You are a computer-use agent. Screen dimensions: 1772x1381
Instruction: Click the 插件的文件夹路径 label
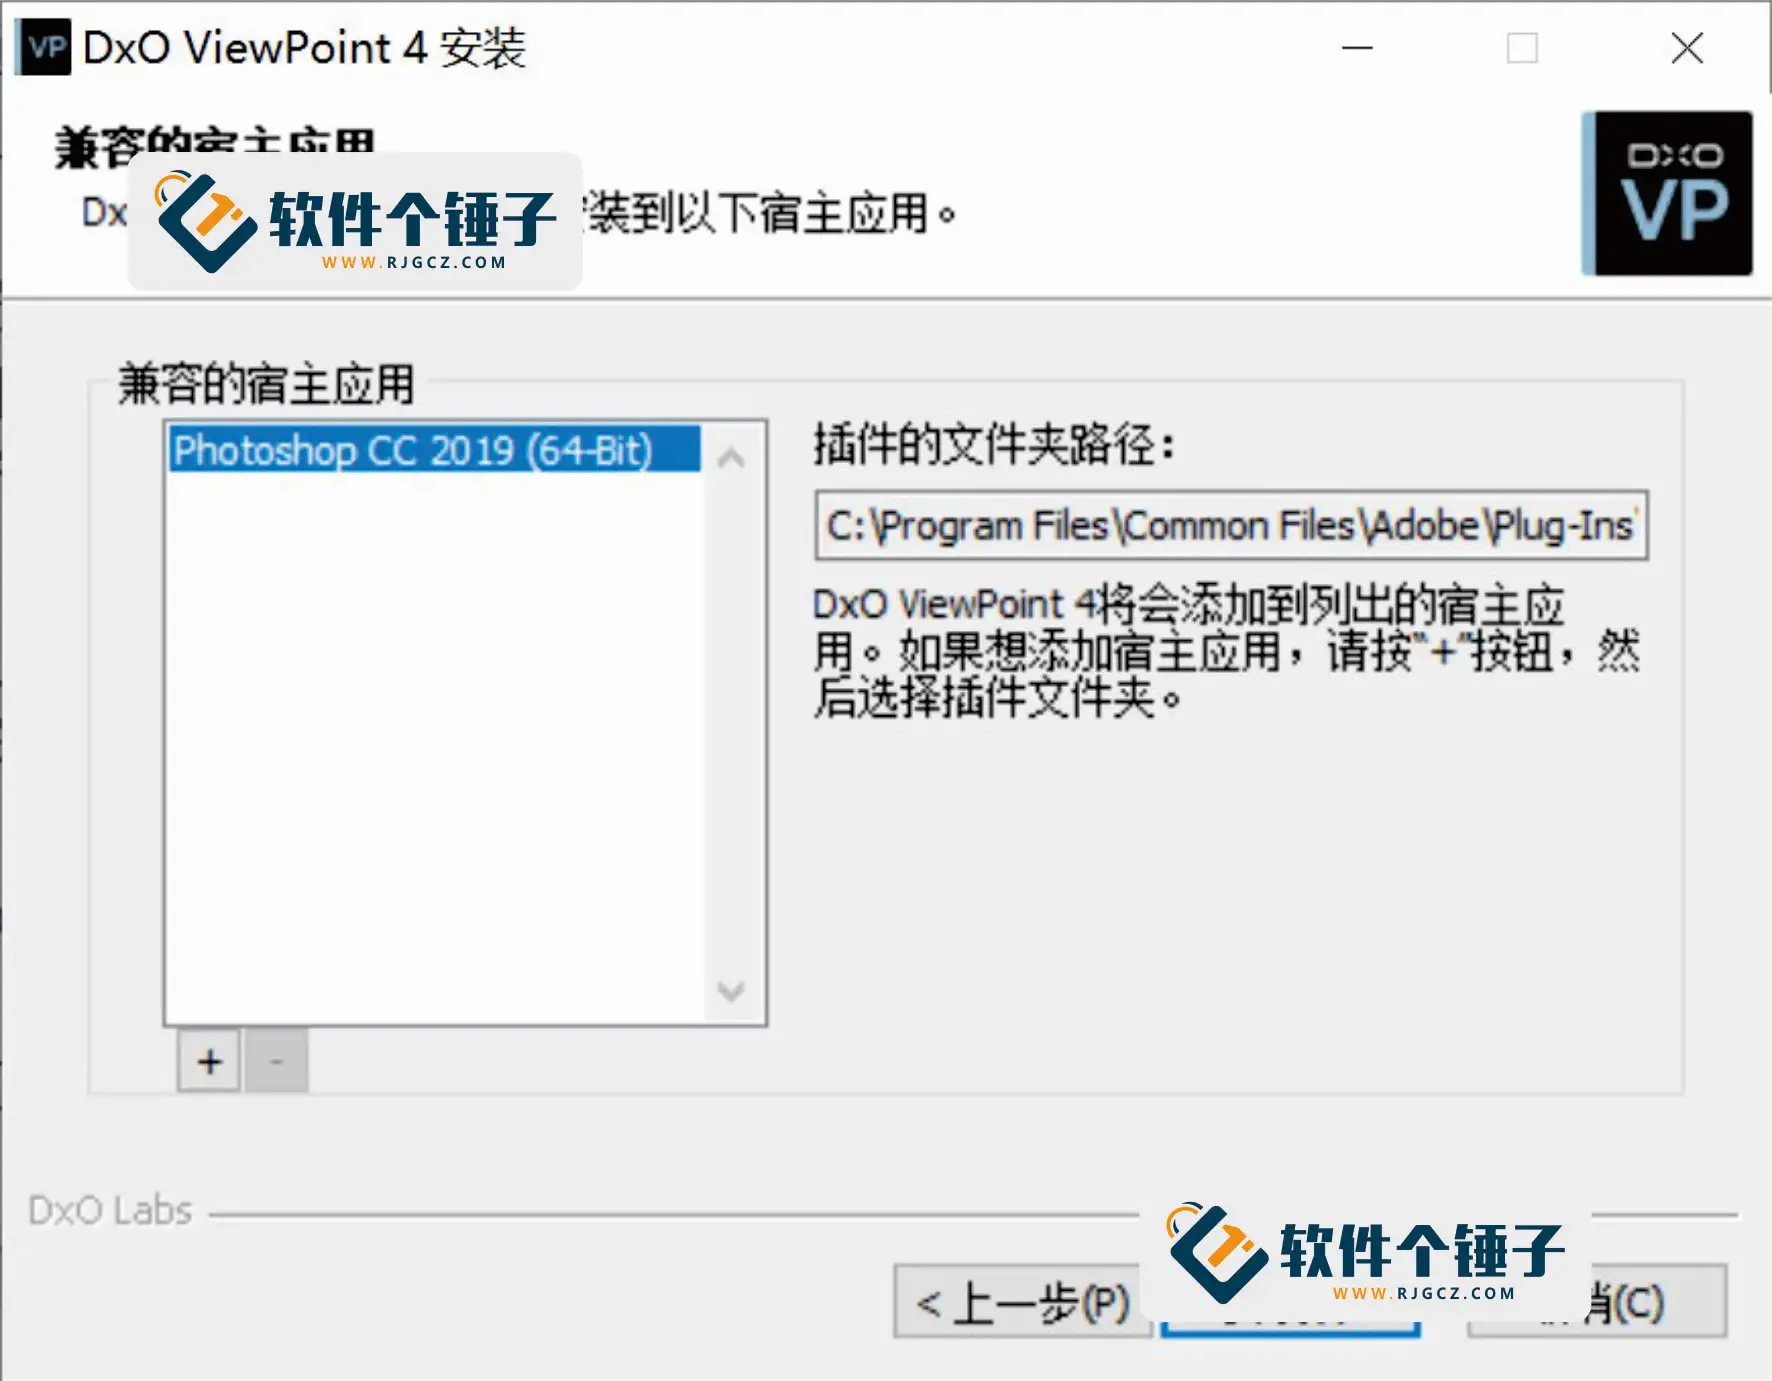coord(994,444)
